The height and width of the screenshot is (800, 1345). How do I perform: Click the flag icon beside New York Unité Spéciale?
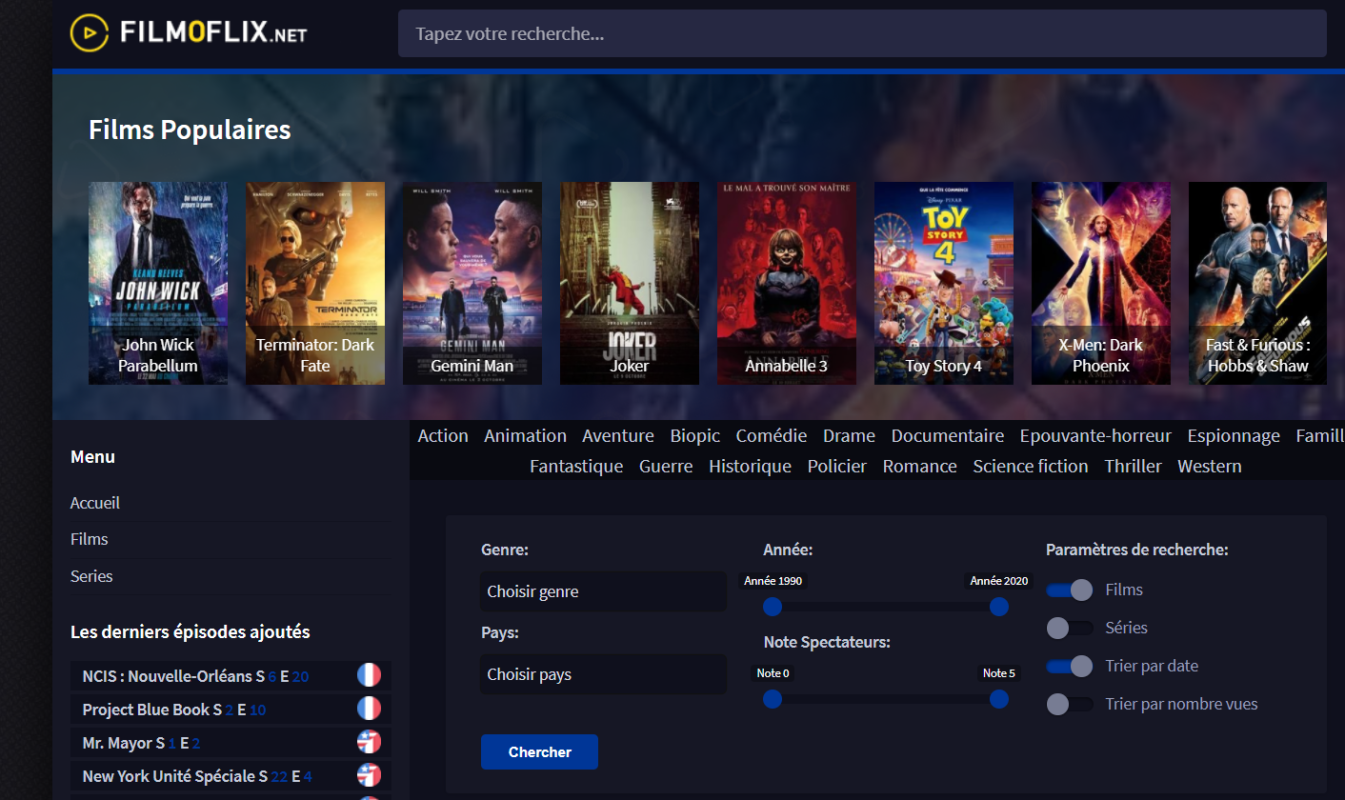point(369,775)
